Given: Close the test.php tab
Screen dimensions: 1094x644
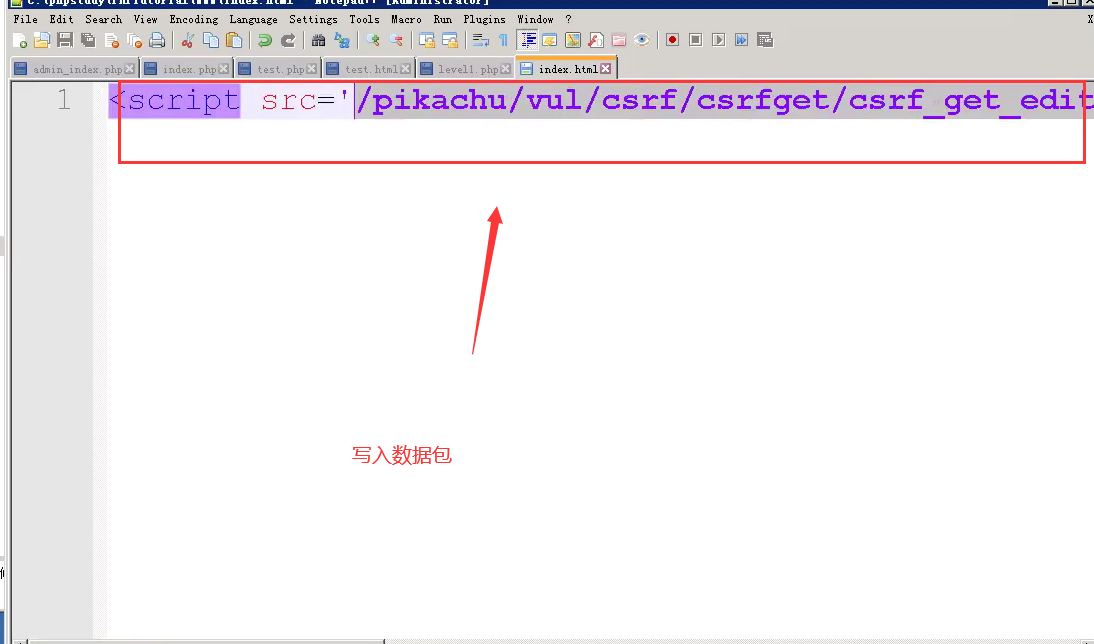Looking at the screenshot, I should 311,69.
